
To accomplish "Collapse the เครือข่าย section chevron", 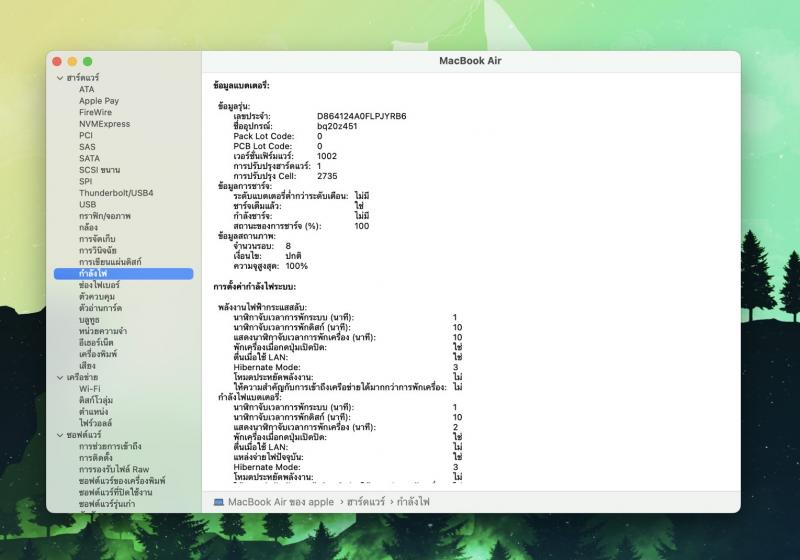I will (x=60, y=378).
